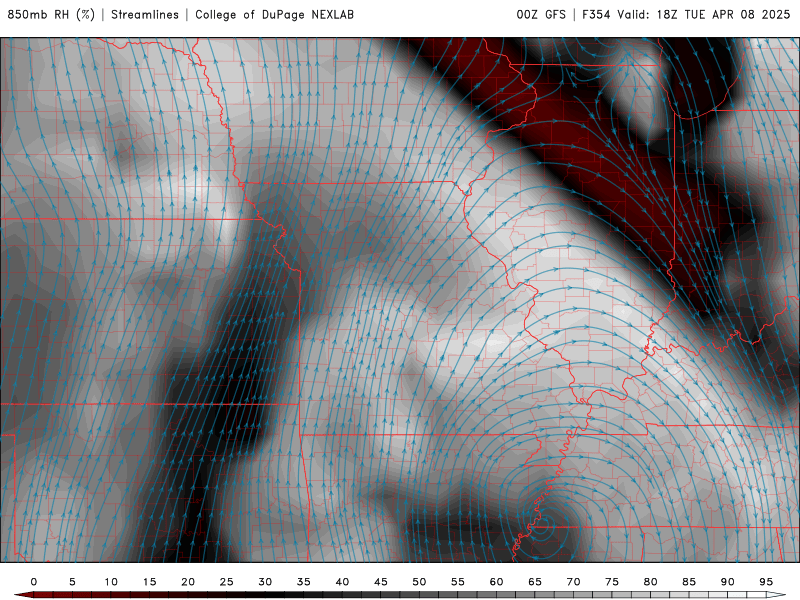The width and height of the screenshot is (800, 600).
Task: Click the colorbar label '10'
Action: tap(111, 582)
